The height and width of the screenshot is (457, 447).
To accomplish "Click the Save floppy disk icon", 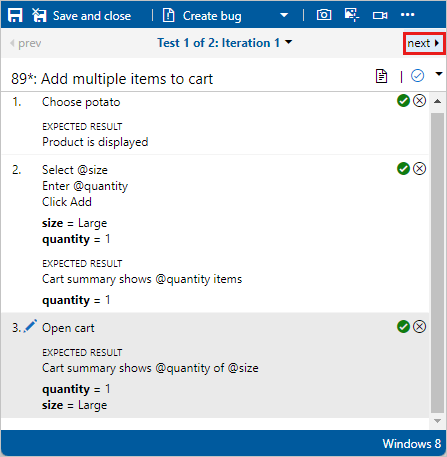I will pyautogui.click(x=15, y=15).
